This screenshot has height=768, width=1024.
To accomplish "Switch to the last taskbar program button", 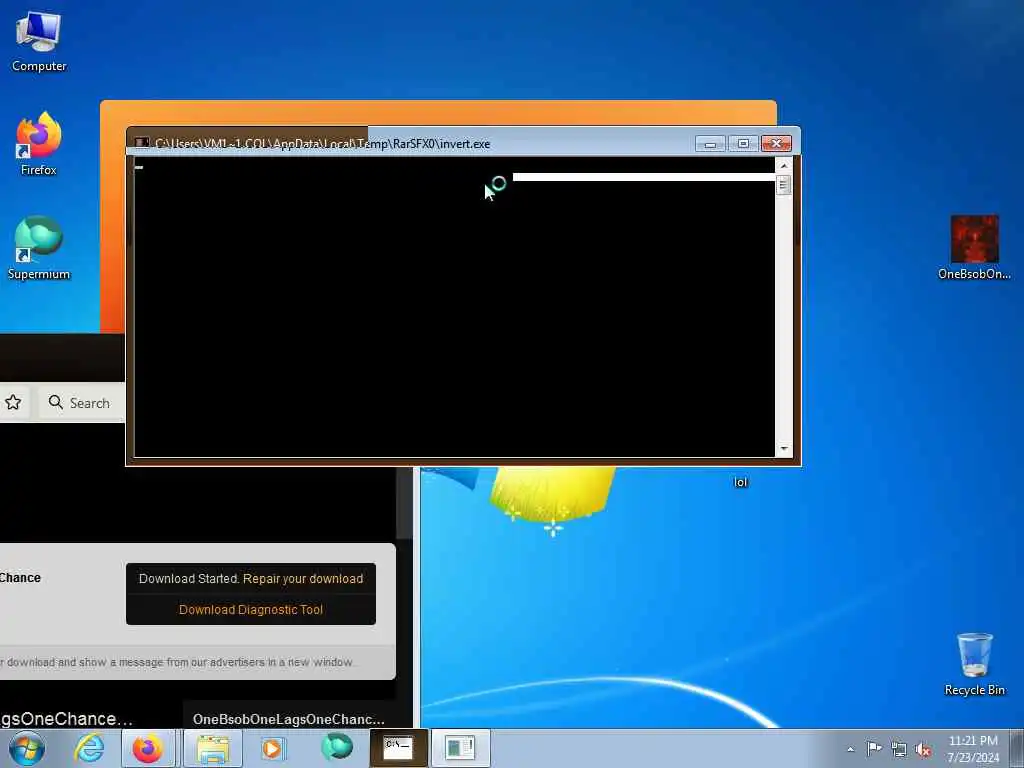I will (x=460, y=748).
